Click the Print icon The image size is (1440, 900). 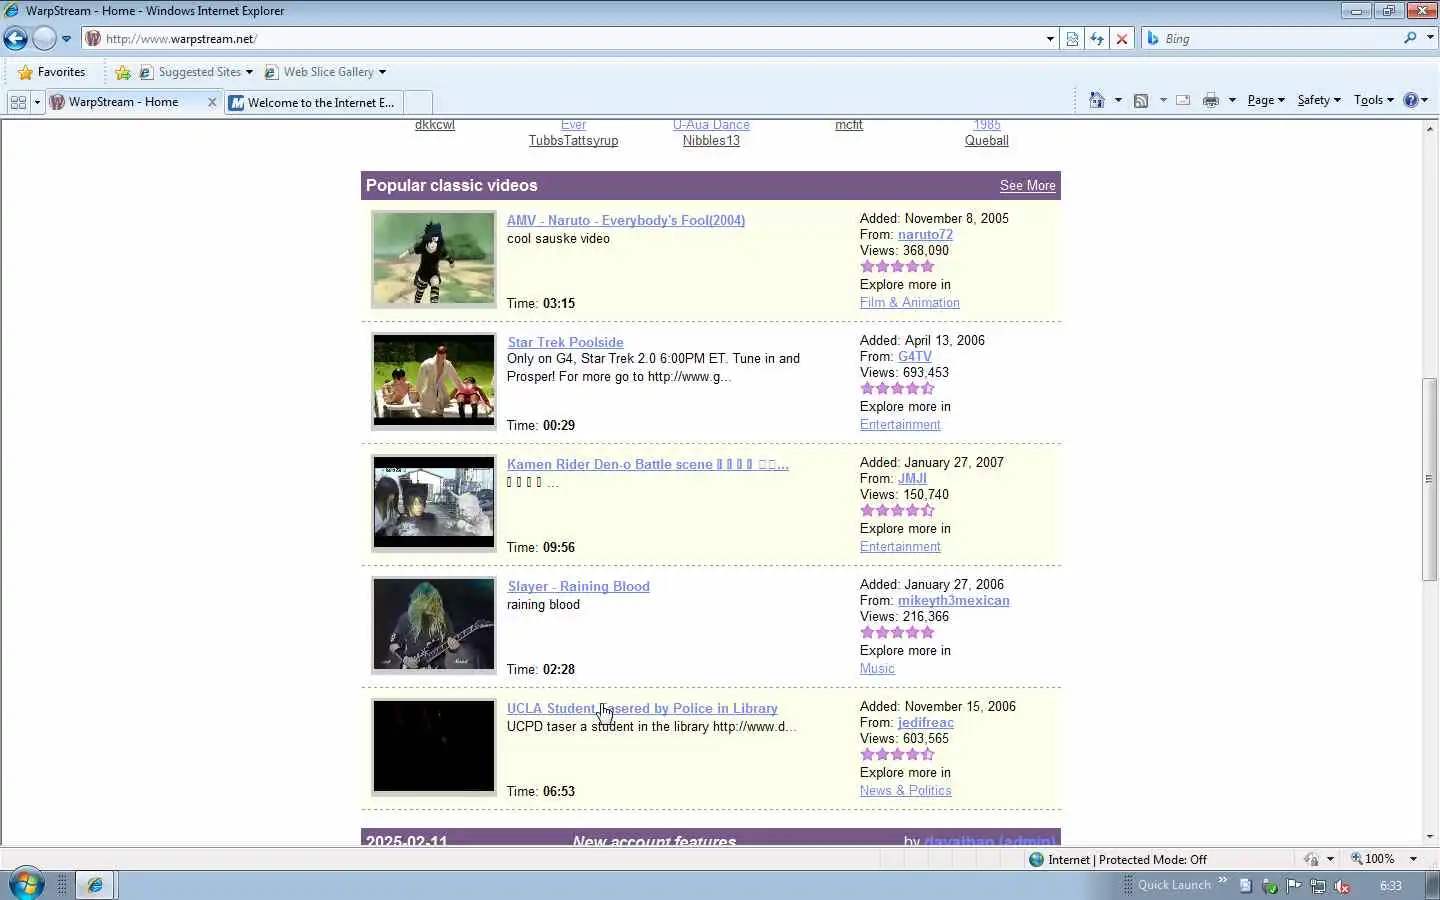(x=1211, y=100)
